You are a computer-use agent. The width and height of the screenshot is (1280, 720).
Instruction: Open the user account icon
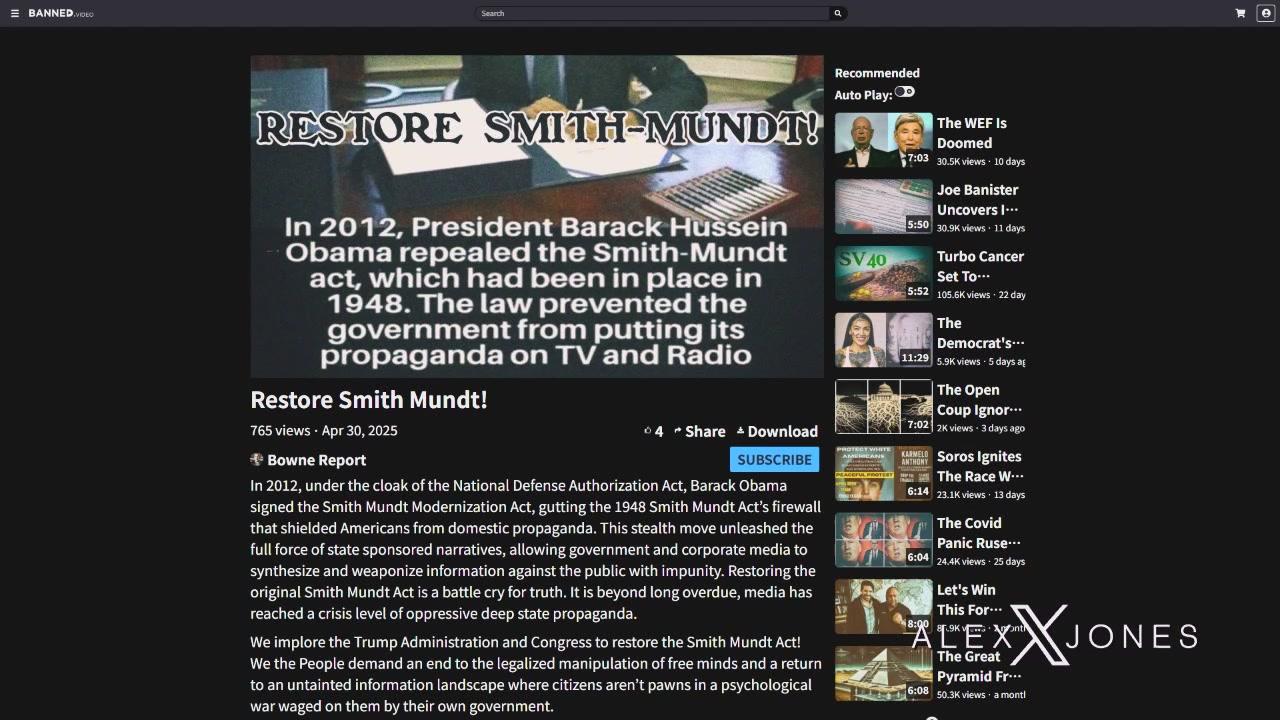(1266, 13)
